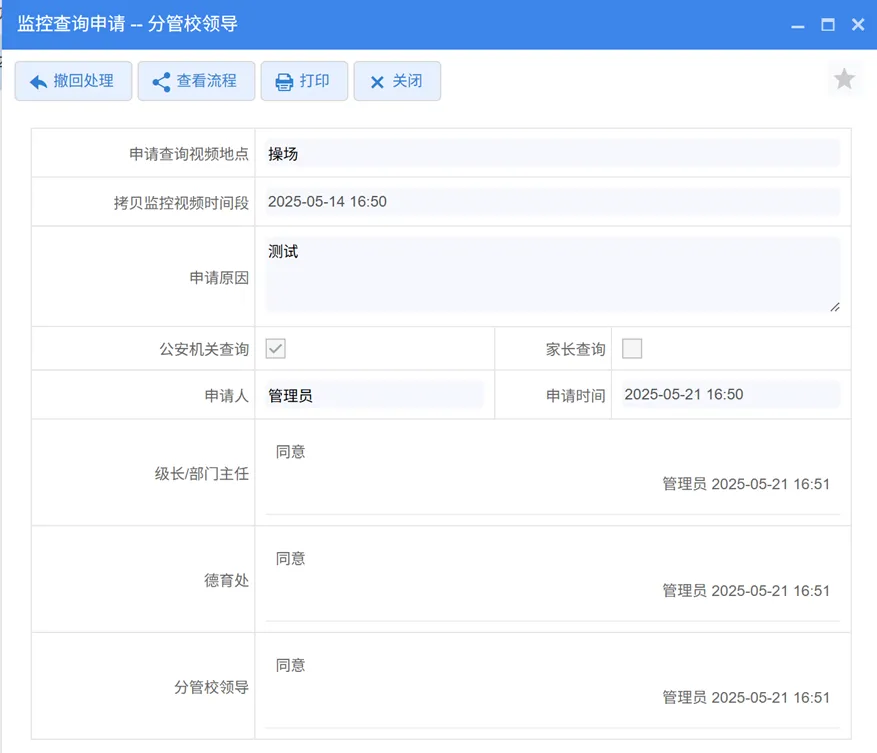877x753 pixels.
Task: Click the 德育处 label
Action: 227,580
